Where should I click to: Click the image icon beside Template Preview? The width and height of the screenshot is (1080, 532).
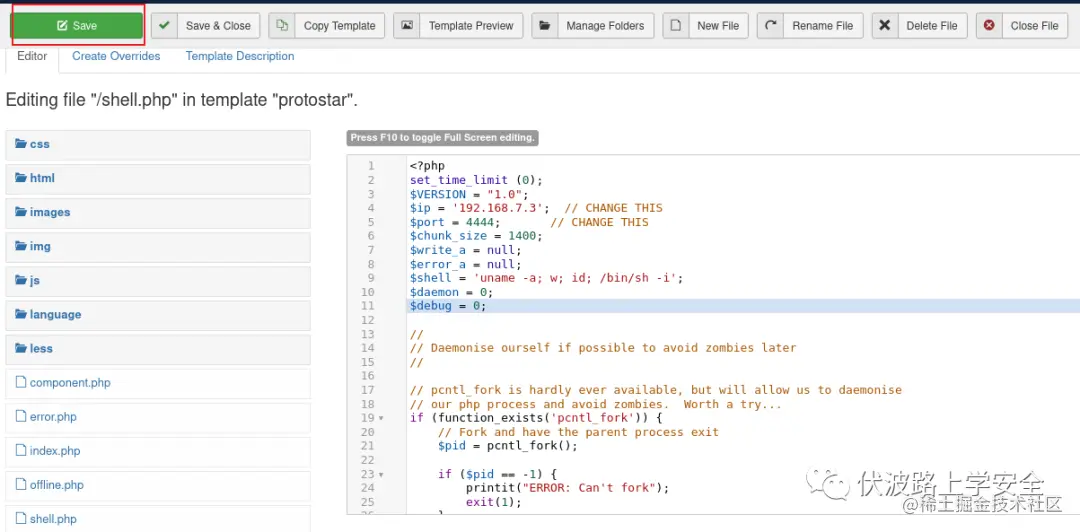pyautogui.click(x=407, y=25)
